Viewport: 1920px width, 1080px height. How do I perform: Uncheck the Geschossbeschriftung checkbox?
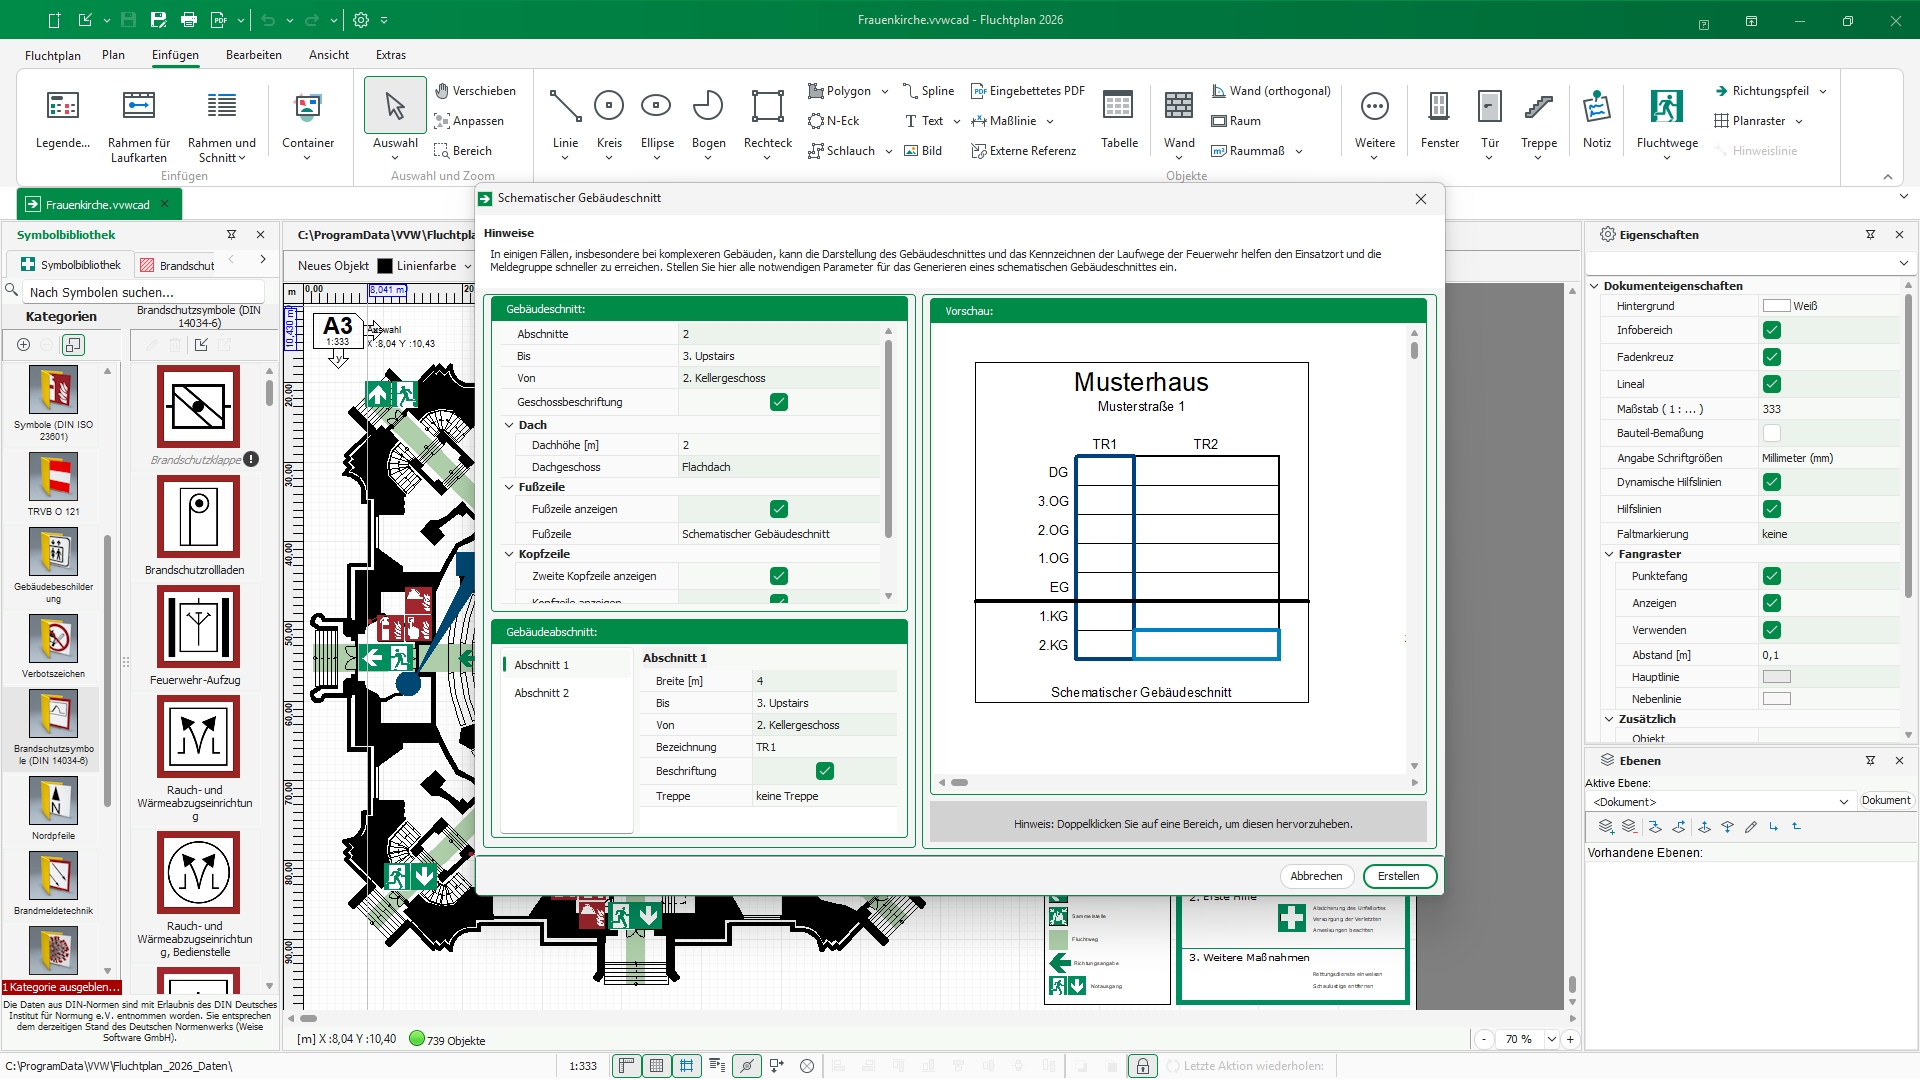pyautogui.click(x=779, y=402)
